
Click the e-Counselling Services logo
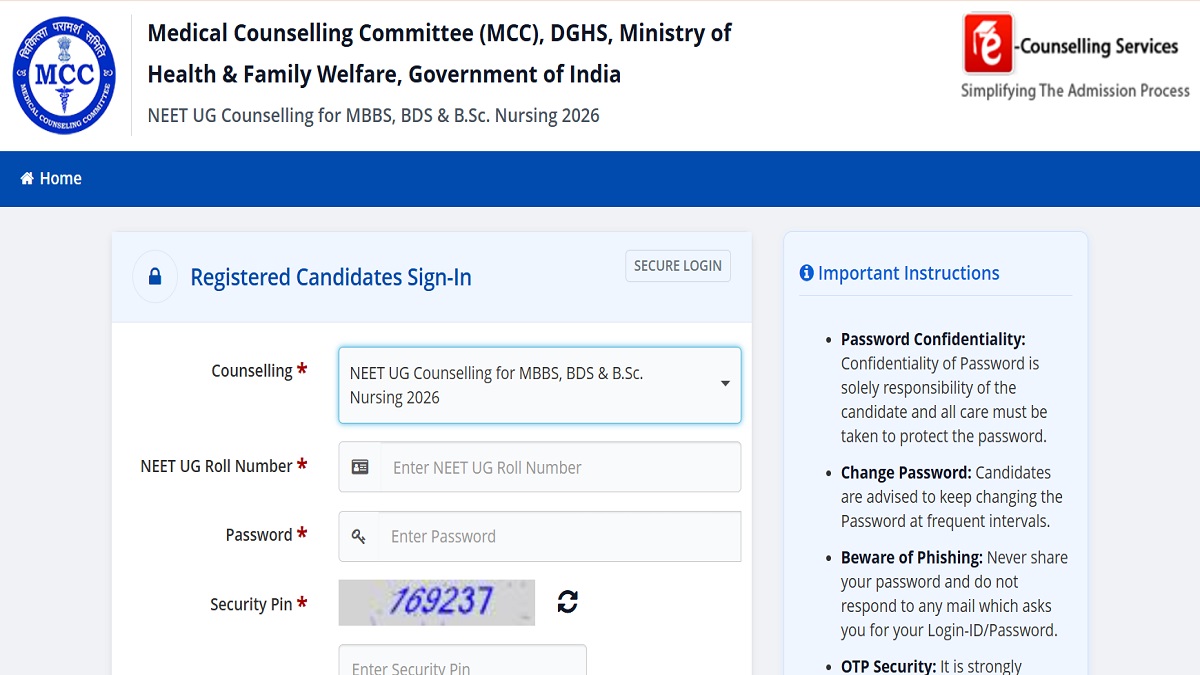1075,56
